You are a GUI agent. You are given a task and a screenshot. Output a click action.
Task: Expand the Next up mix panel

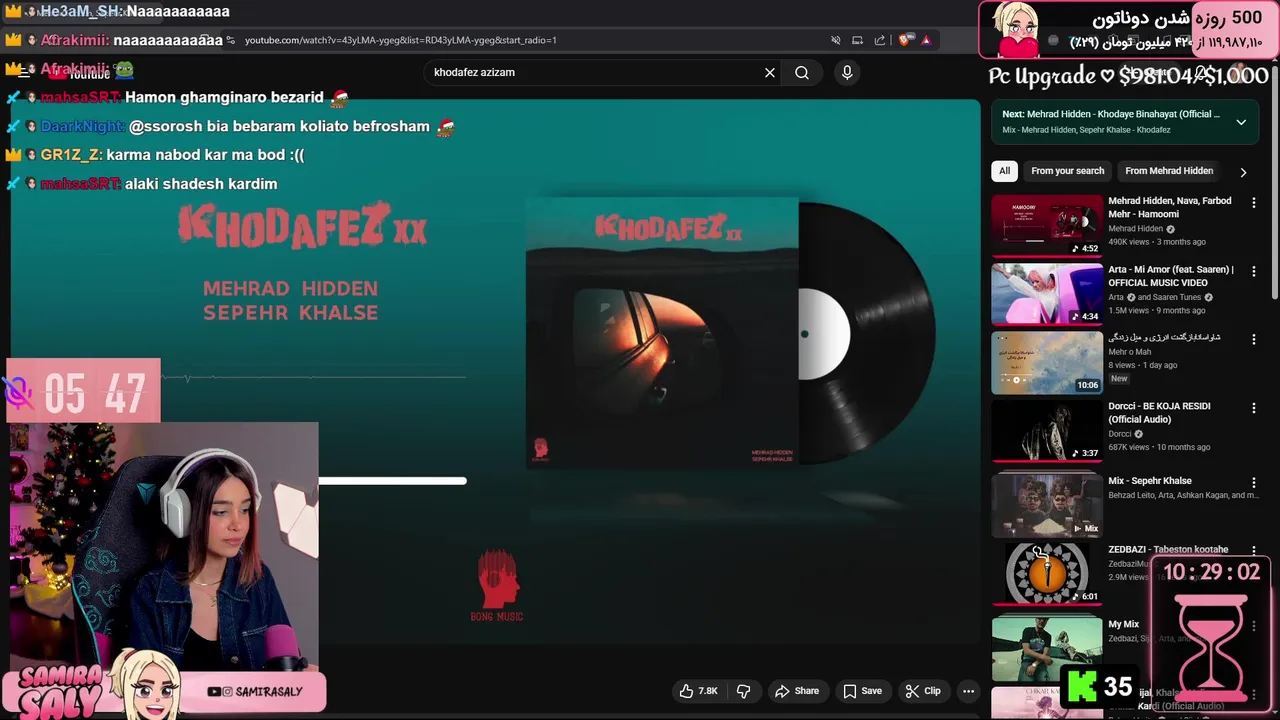[x=1241, y=122]
